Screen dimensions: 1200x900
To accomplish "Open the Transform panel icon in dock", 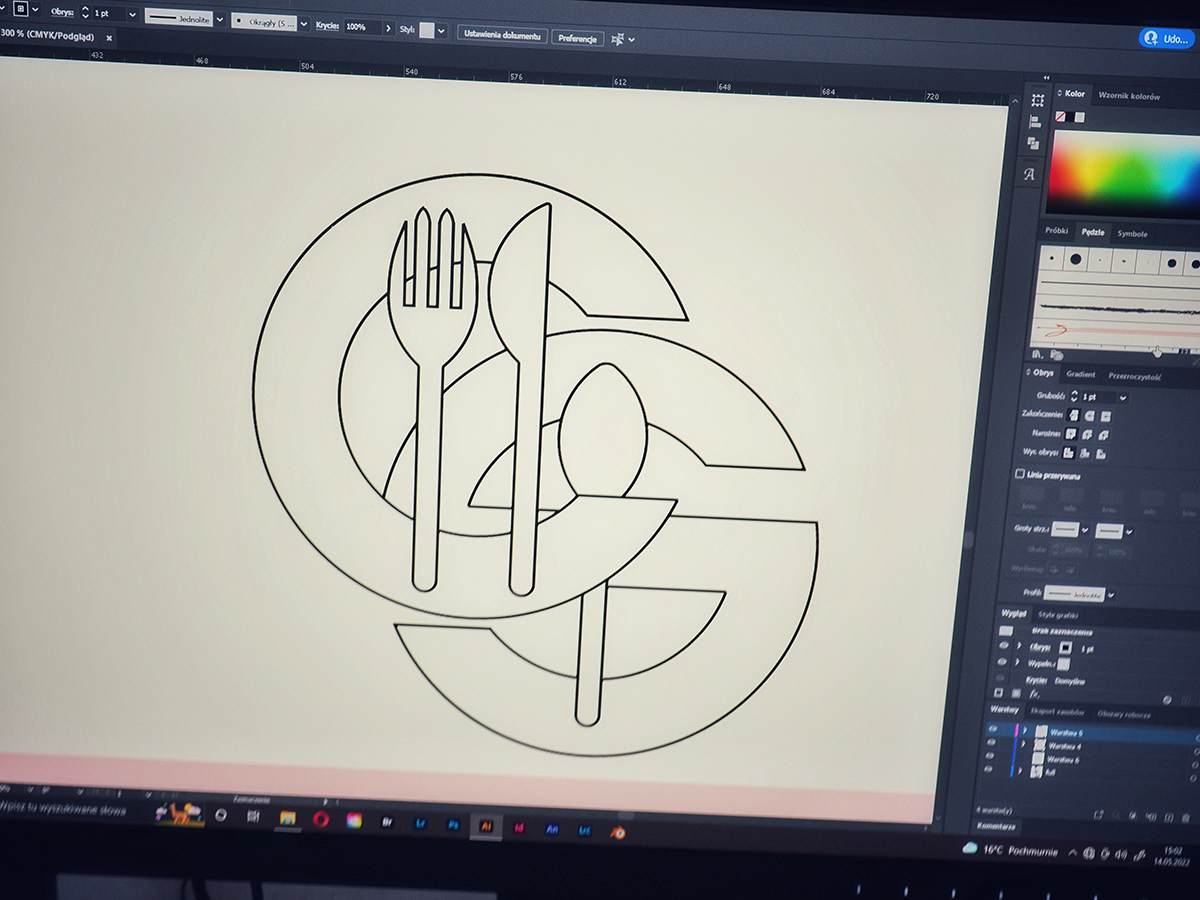I will (1038, 100).
